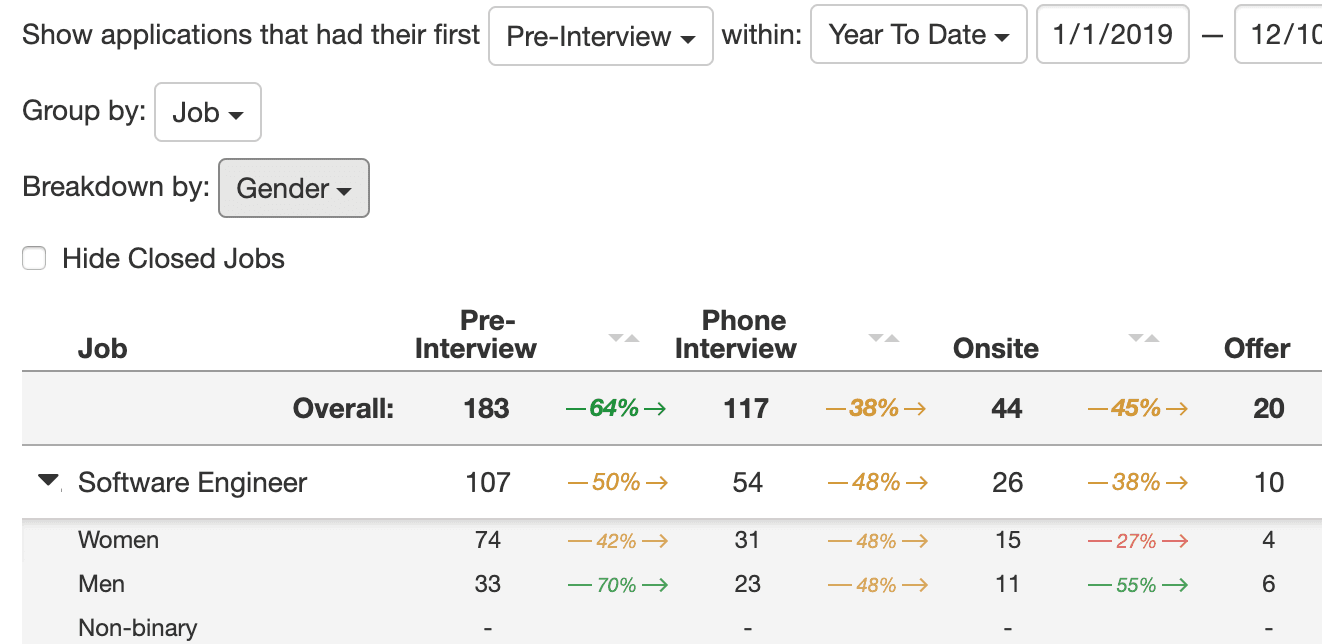Viewport: 1322px width, 644px height.
Task: Click the Overall 38% conversion arrow
Action: (876, 408)
